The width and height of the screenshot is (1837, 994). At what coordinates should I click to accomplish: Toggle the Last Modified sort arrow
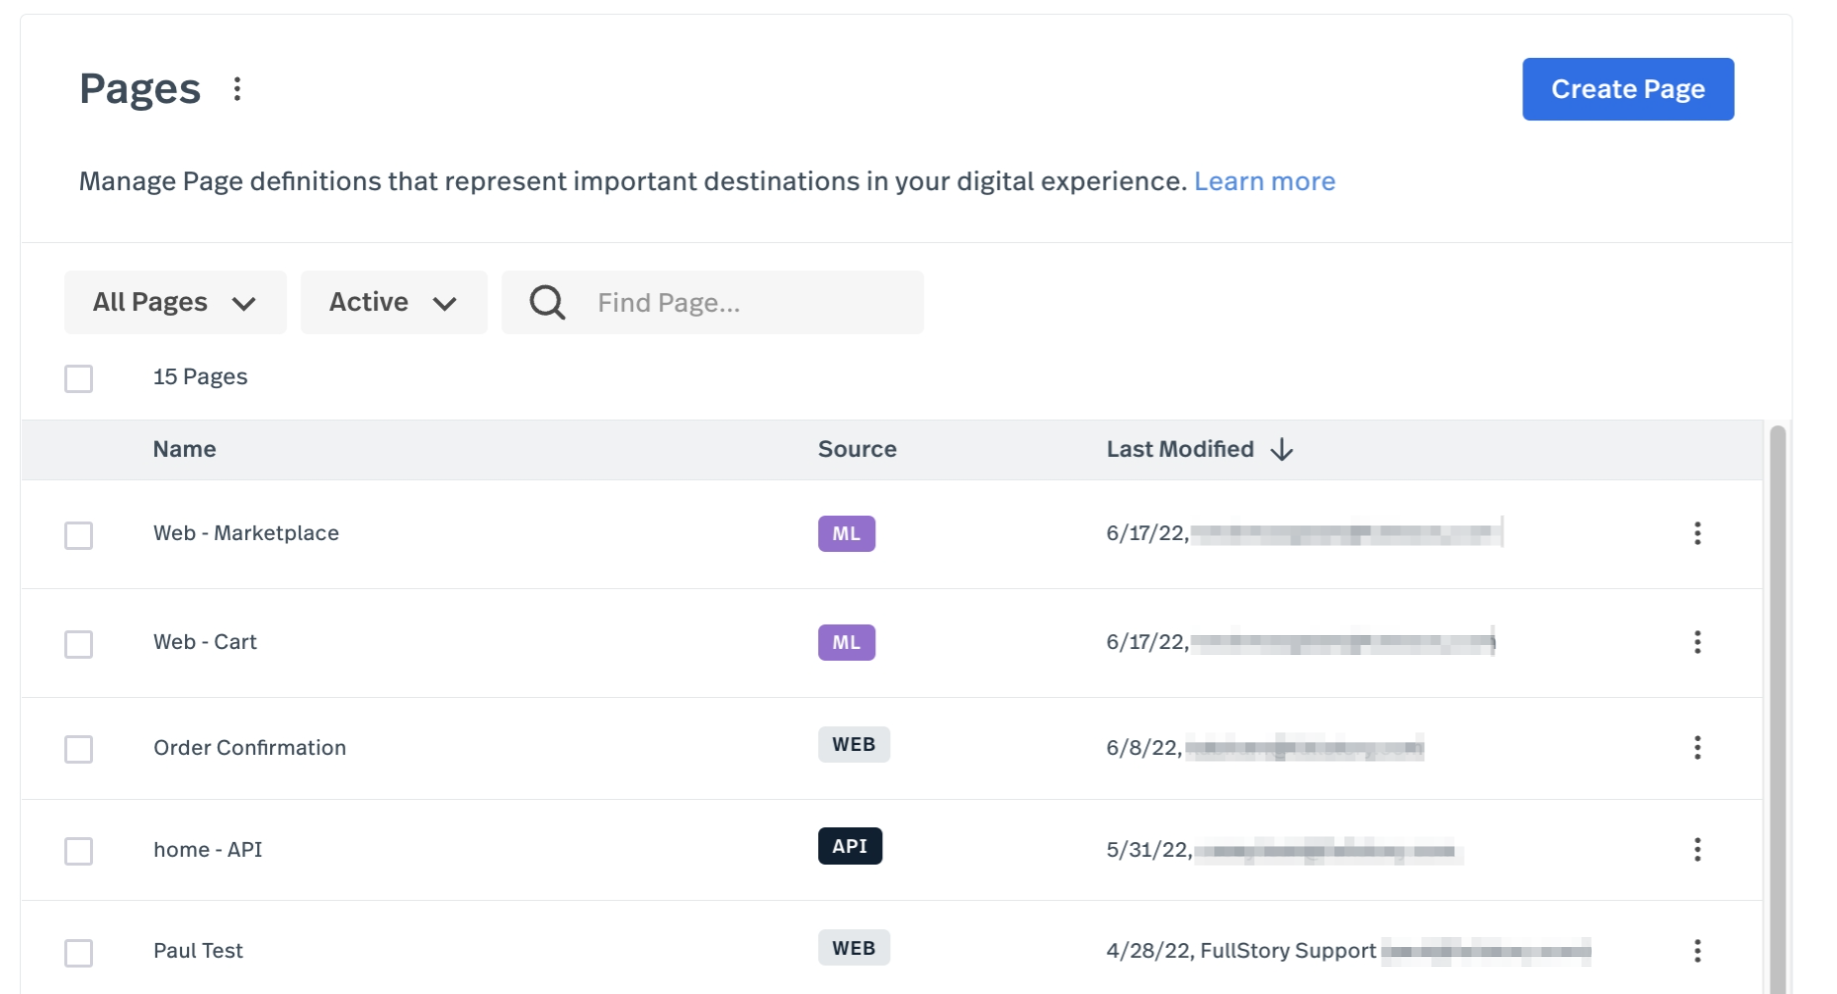point(1282,450)
